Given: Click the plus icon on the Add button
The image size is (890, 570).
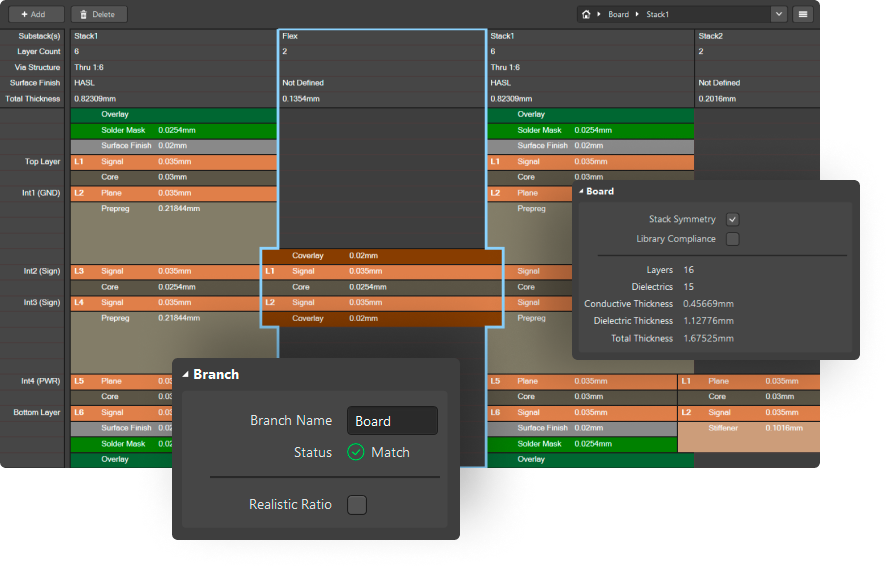Looking at the screenshot, I should pyautogui.click(x=22, y=15).
